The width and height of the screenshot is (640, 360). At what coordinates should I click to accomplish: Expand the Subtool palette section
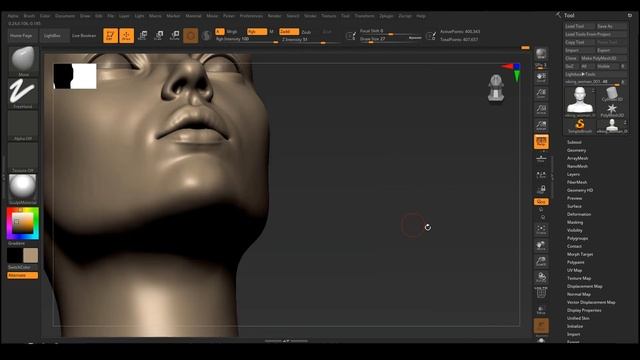[574, 142]
